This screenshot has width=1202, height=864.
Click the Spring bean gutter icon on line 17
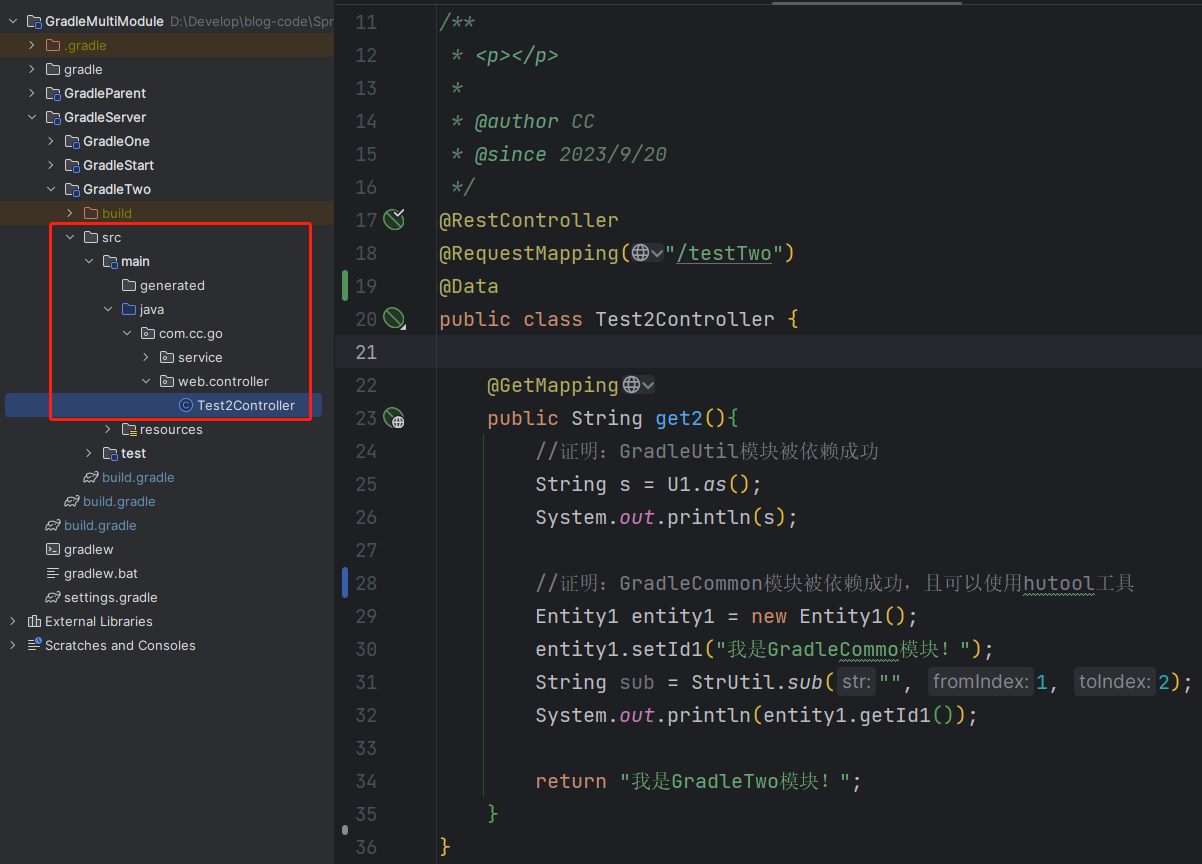(394, 220)
